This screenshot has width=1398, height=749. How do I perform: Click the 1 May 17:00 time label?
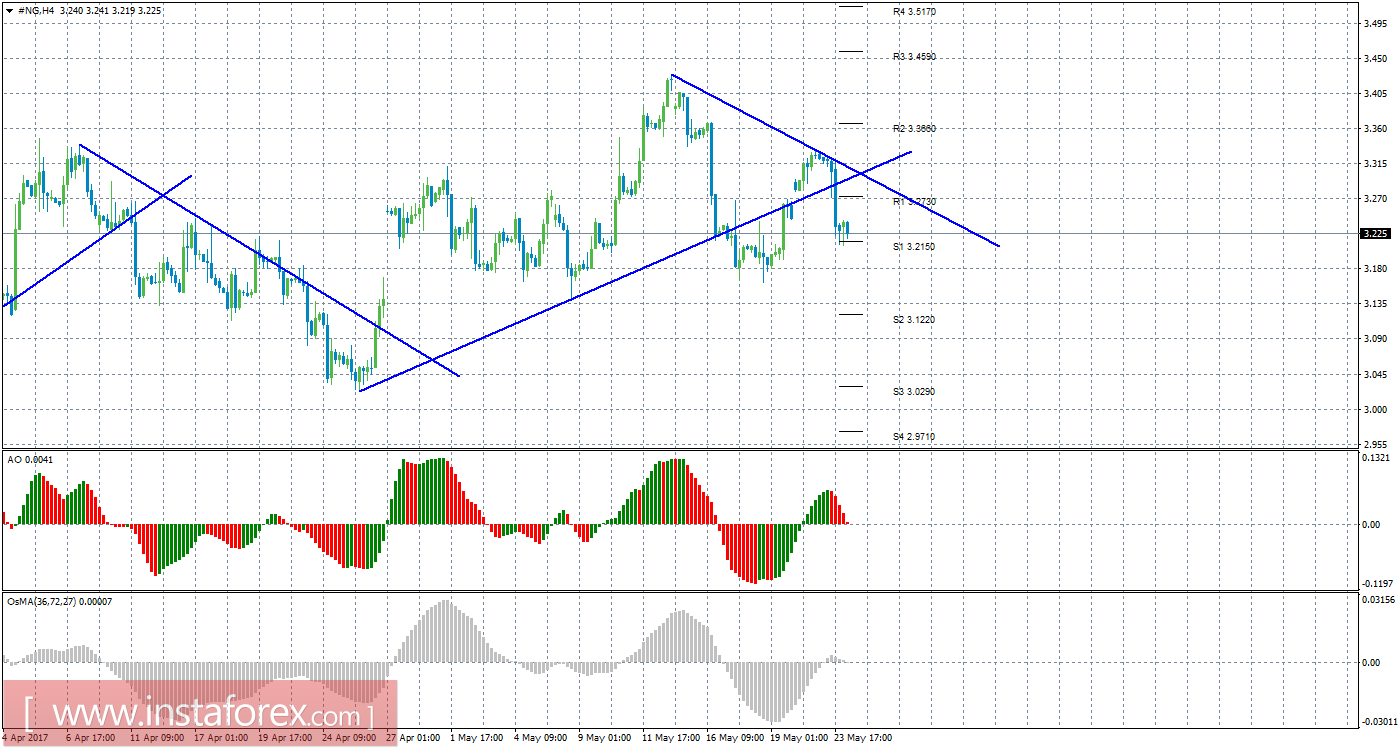point(475,738)
